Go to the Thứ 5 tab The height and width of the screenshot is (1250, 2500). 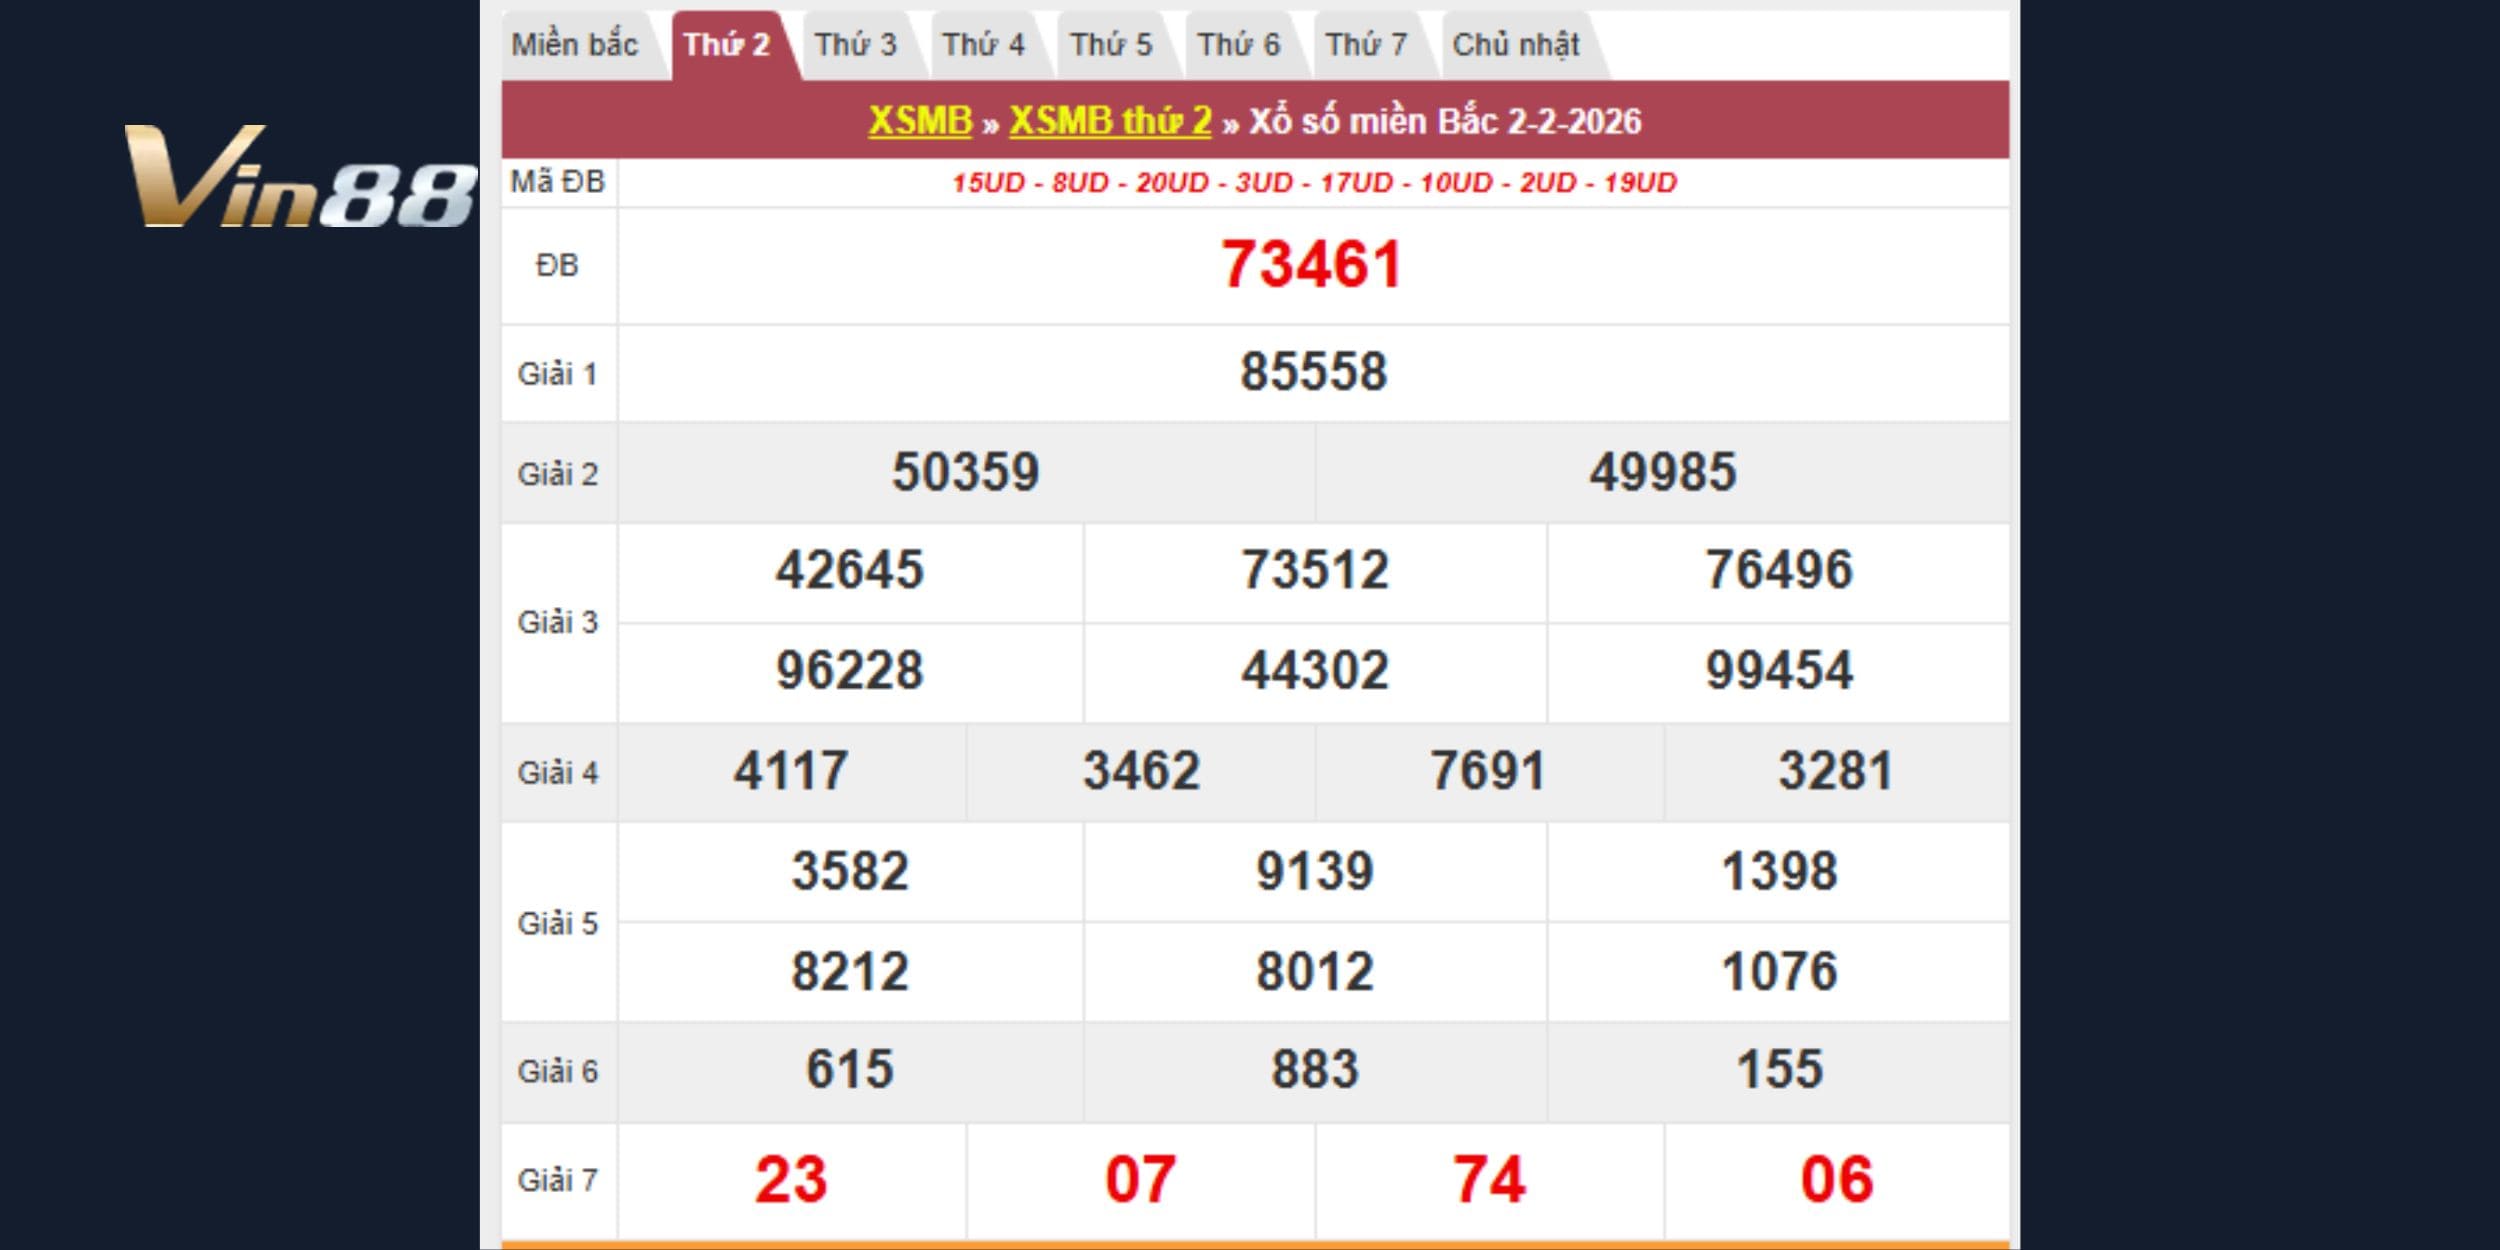tap(1111, 45)
